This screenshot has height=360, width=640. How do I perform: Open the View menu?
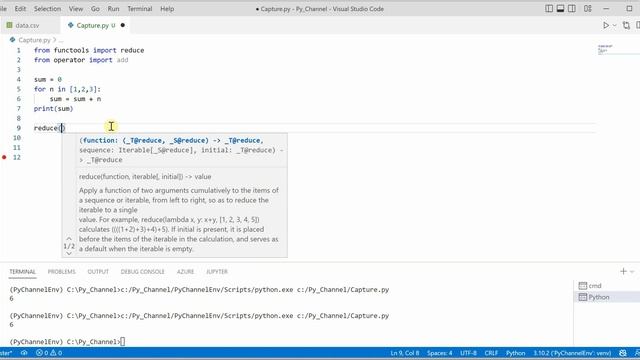pyautogui.click(x=76, y=9)
